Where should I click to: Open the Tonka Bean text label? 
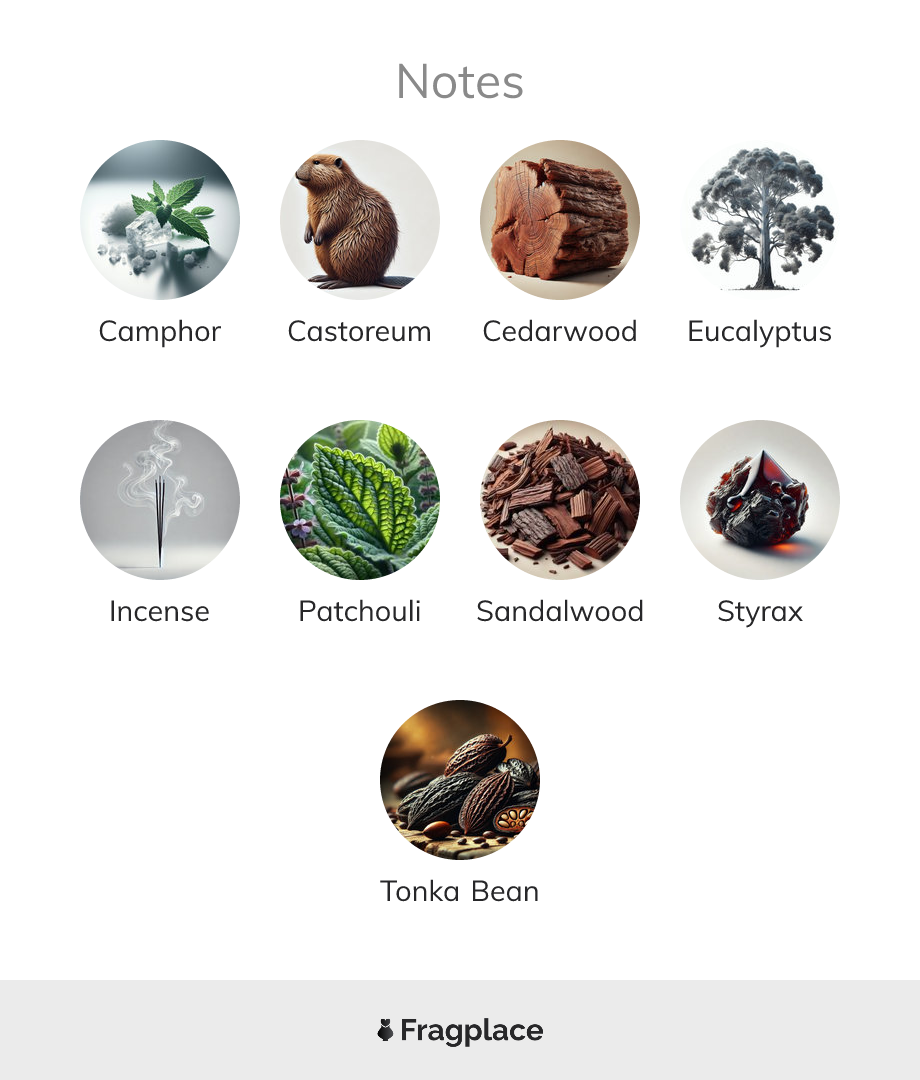click(460, 891)
